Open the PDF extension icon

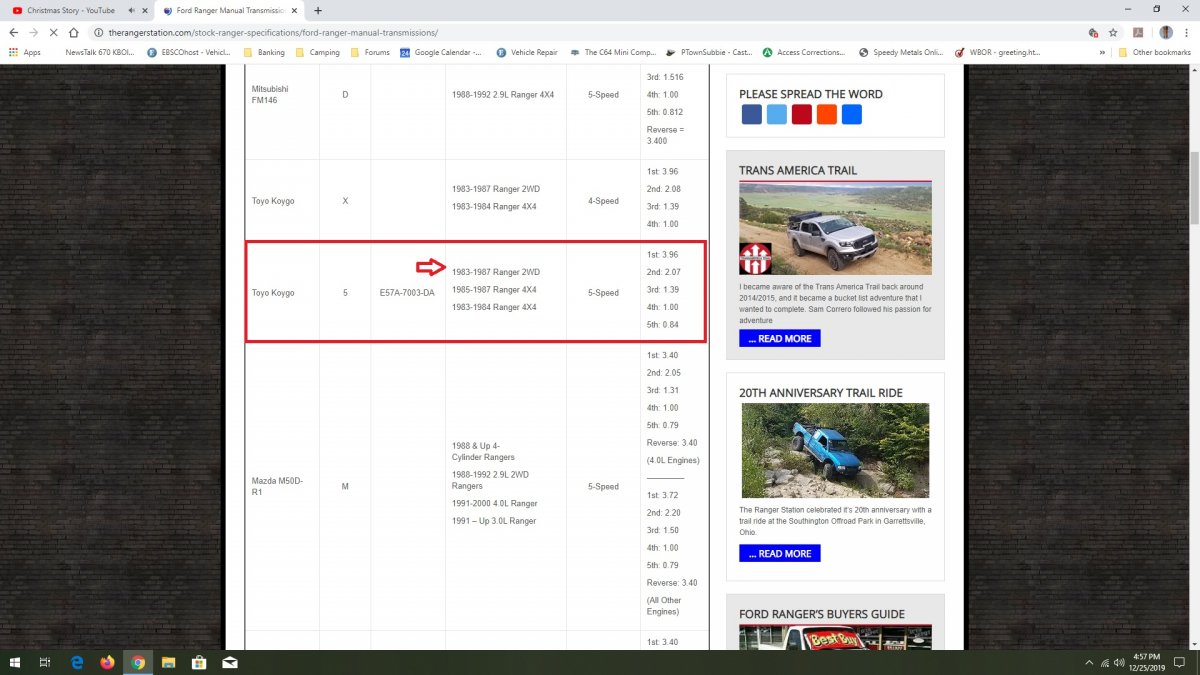click(1139, 32)
